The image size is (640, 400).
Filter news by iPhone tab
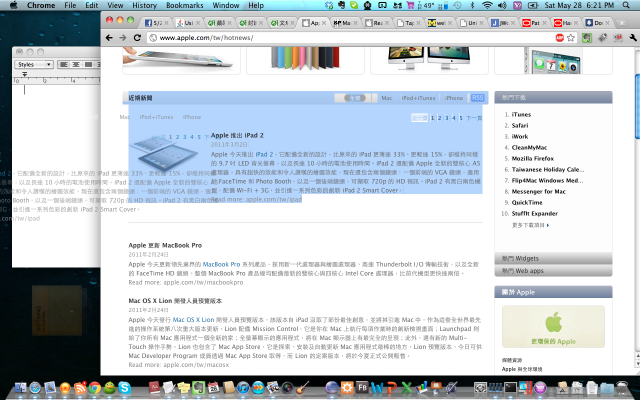tap(453, 98)
